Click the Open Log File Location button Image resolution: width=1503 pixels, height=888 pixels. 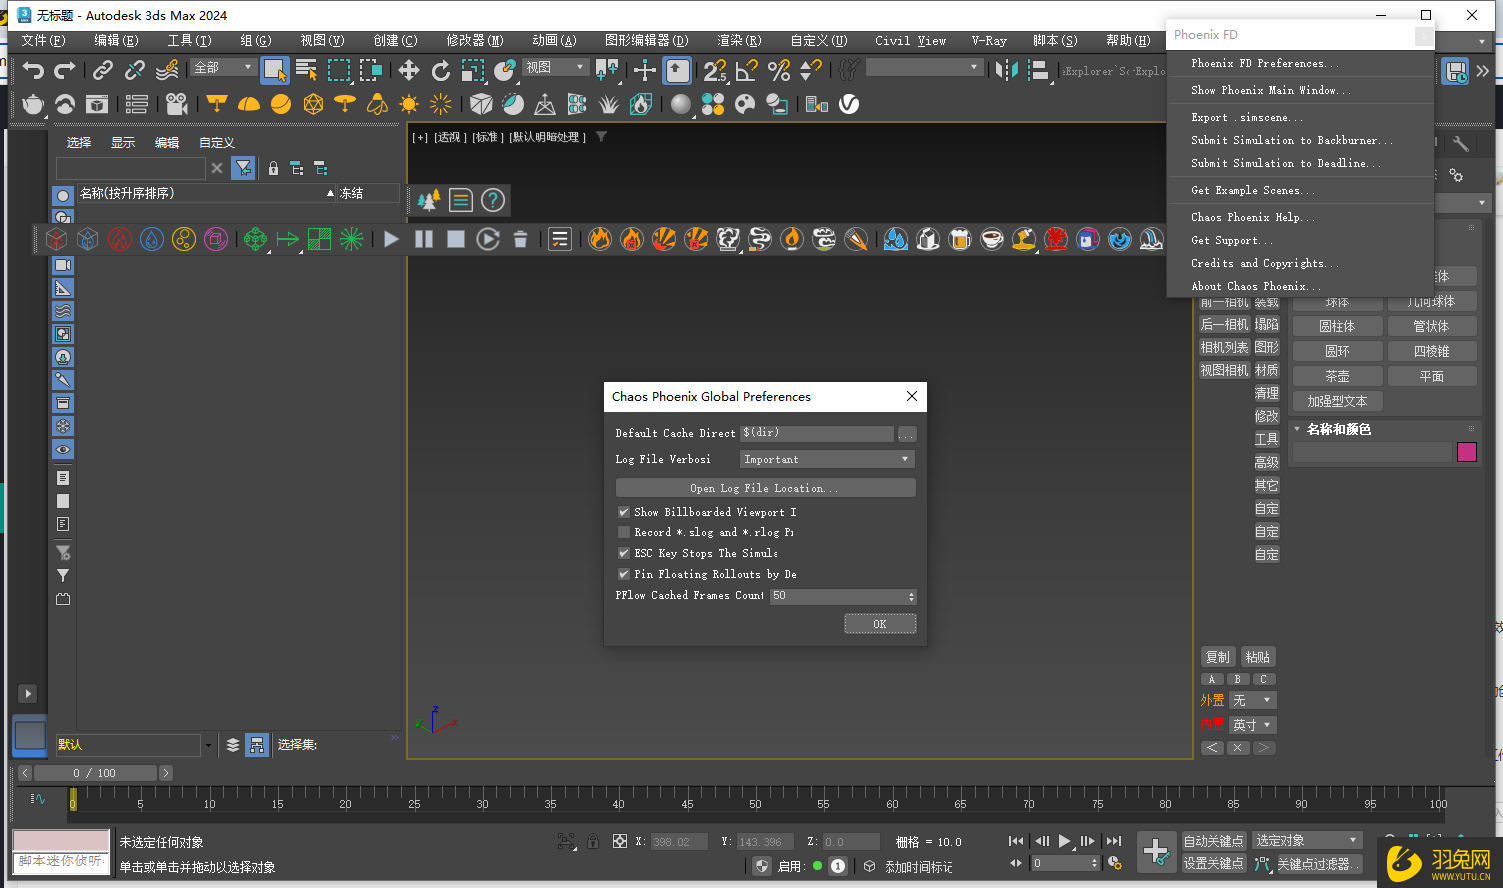point(765,487)
